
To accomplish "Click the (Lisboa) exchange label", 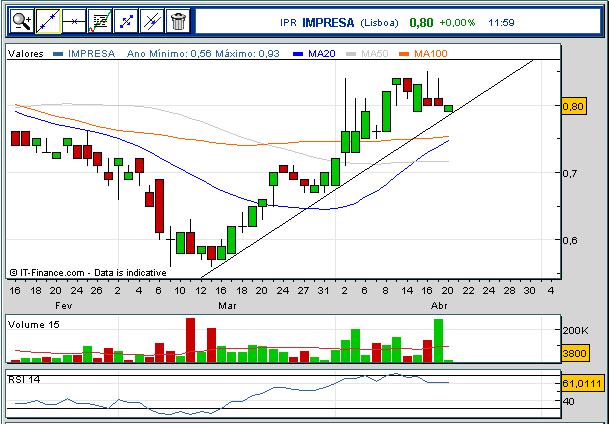I will pos(379,23).
